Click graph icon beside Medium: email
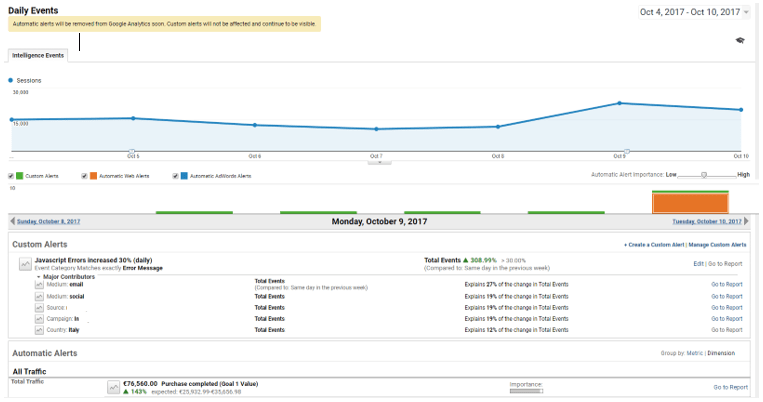Screen dimensions: 763x402 [x=40, y=285]
